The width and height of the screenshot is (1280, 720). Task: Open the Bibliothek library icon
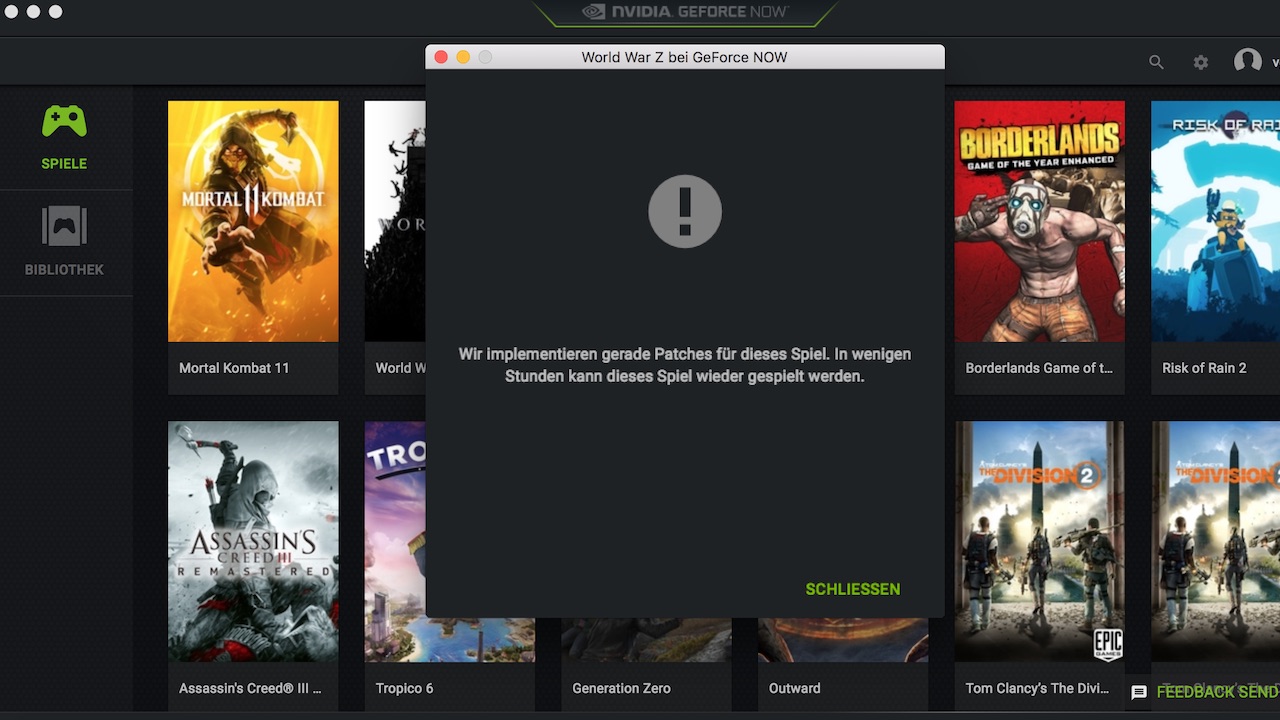click(64, 227)
